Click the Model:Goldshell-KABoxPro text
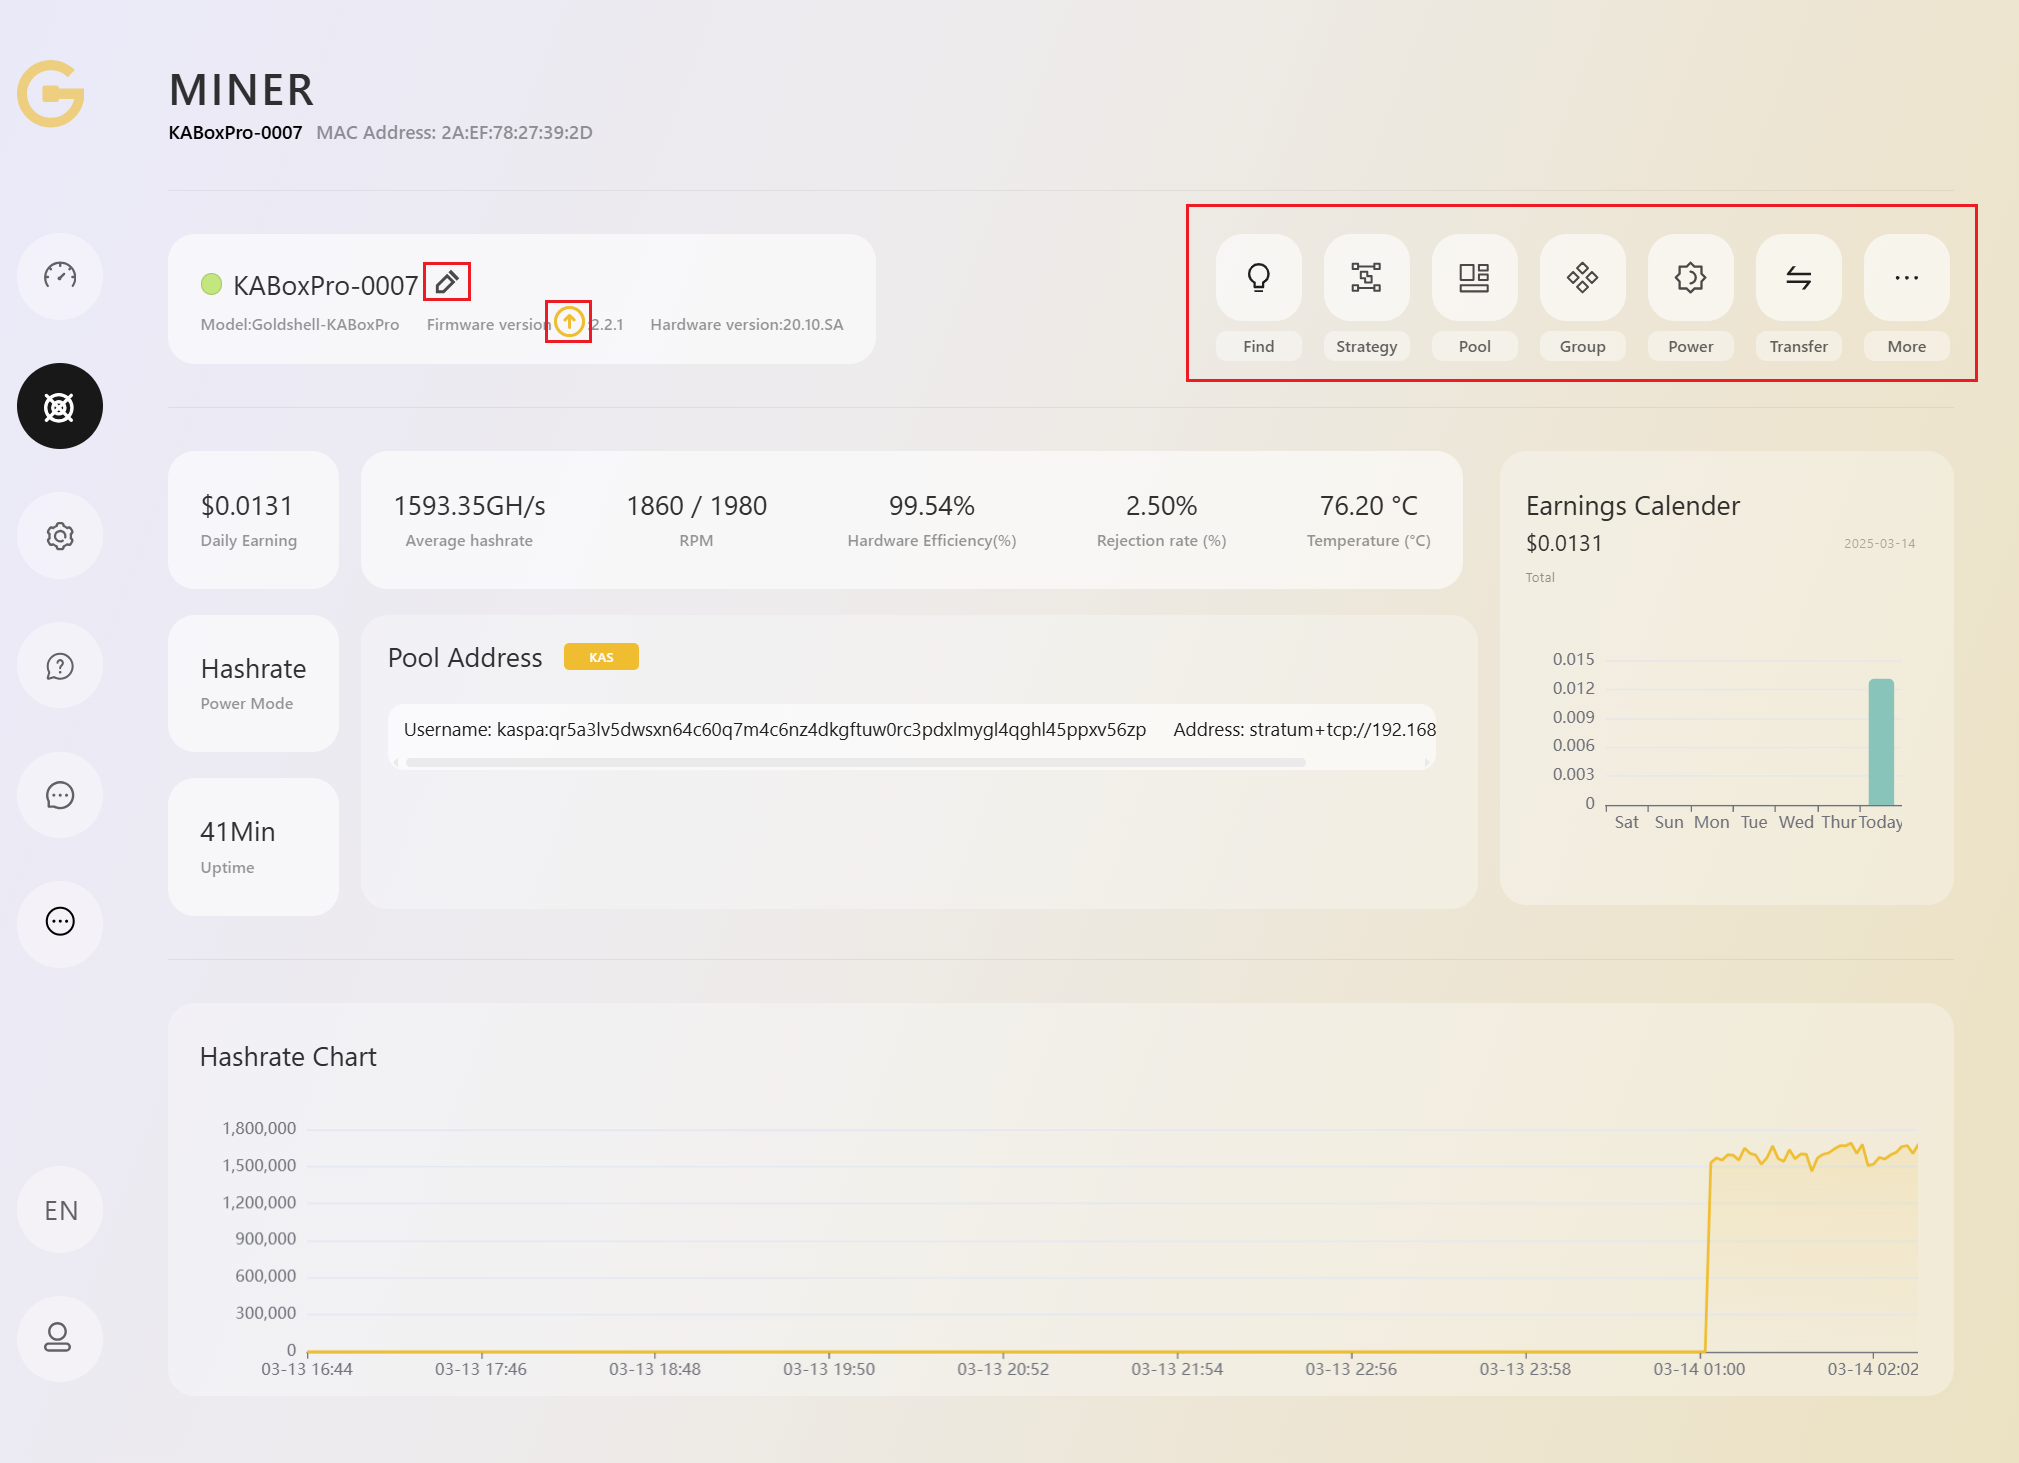 tap(300, 325)
